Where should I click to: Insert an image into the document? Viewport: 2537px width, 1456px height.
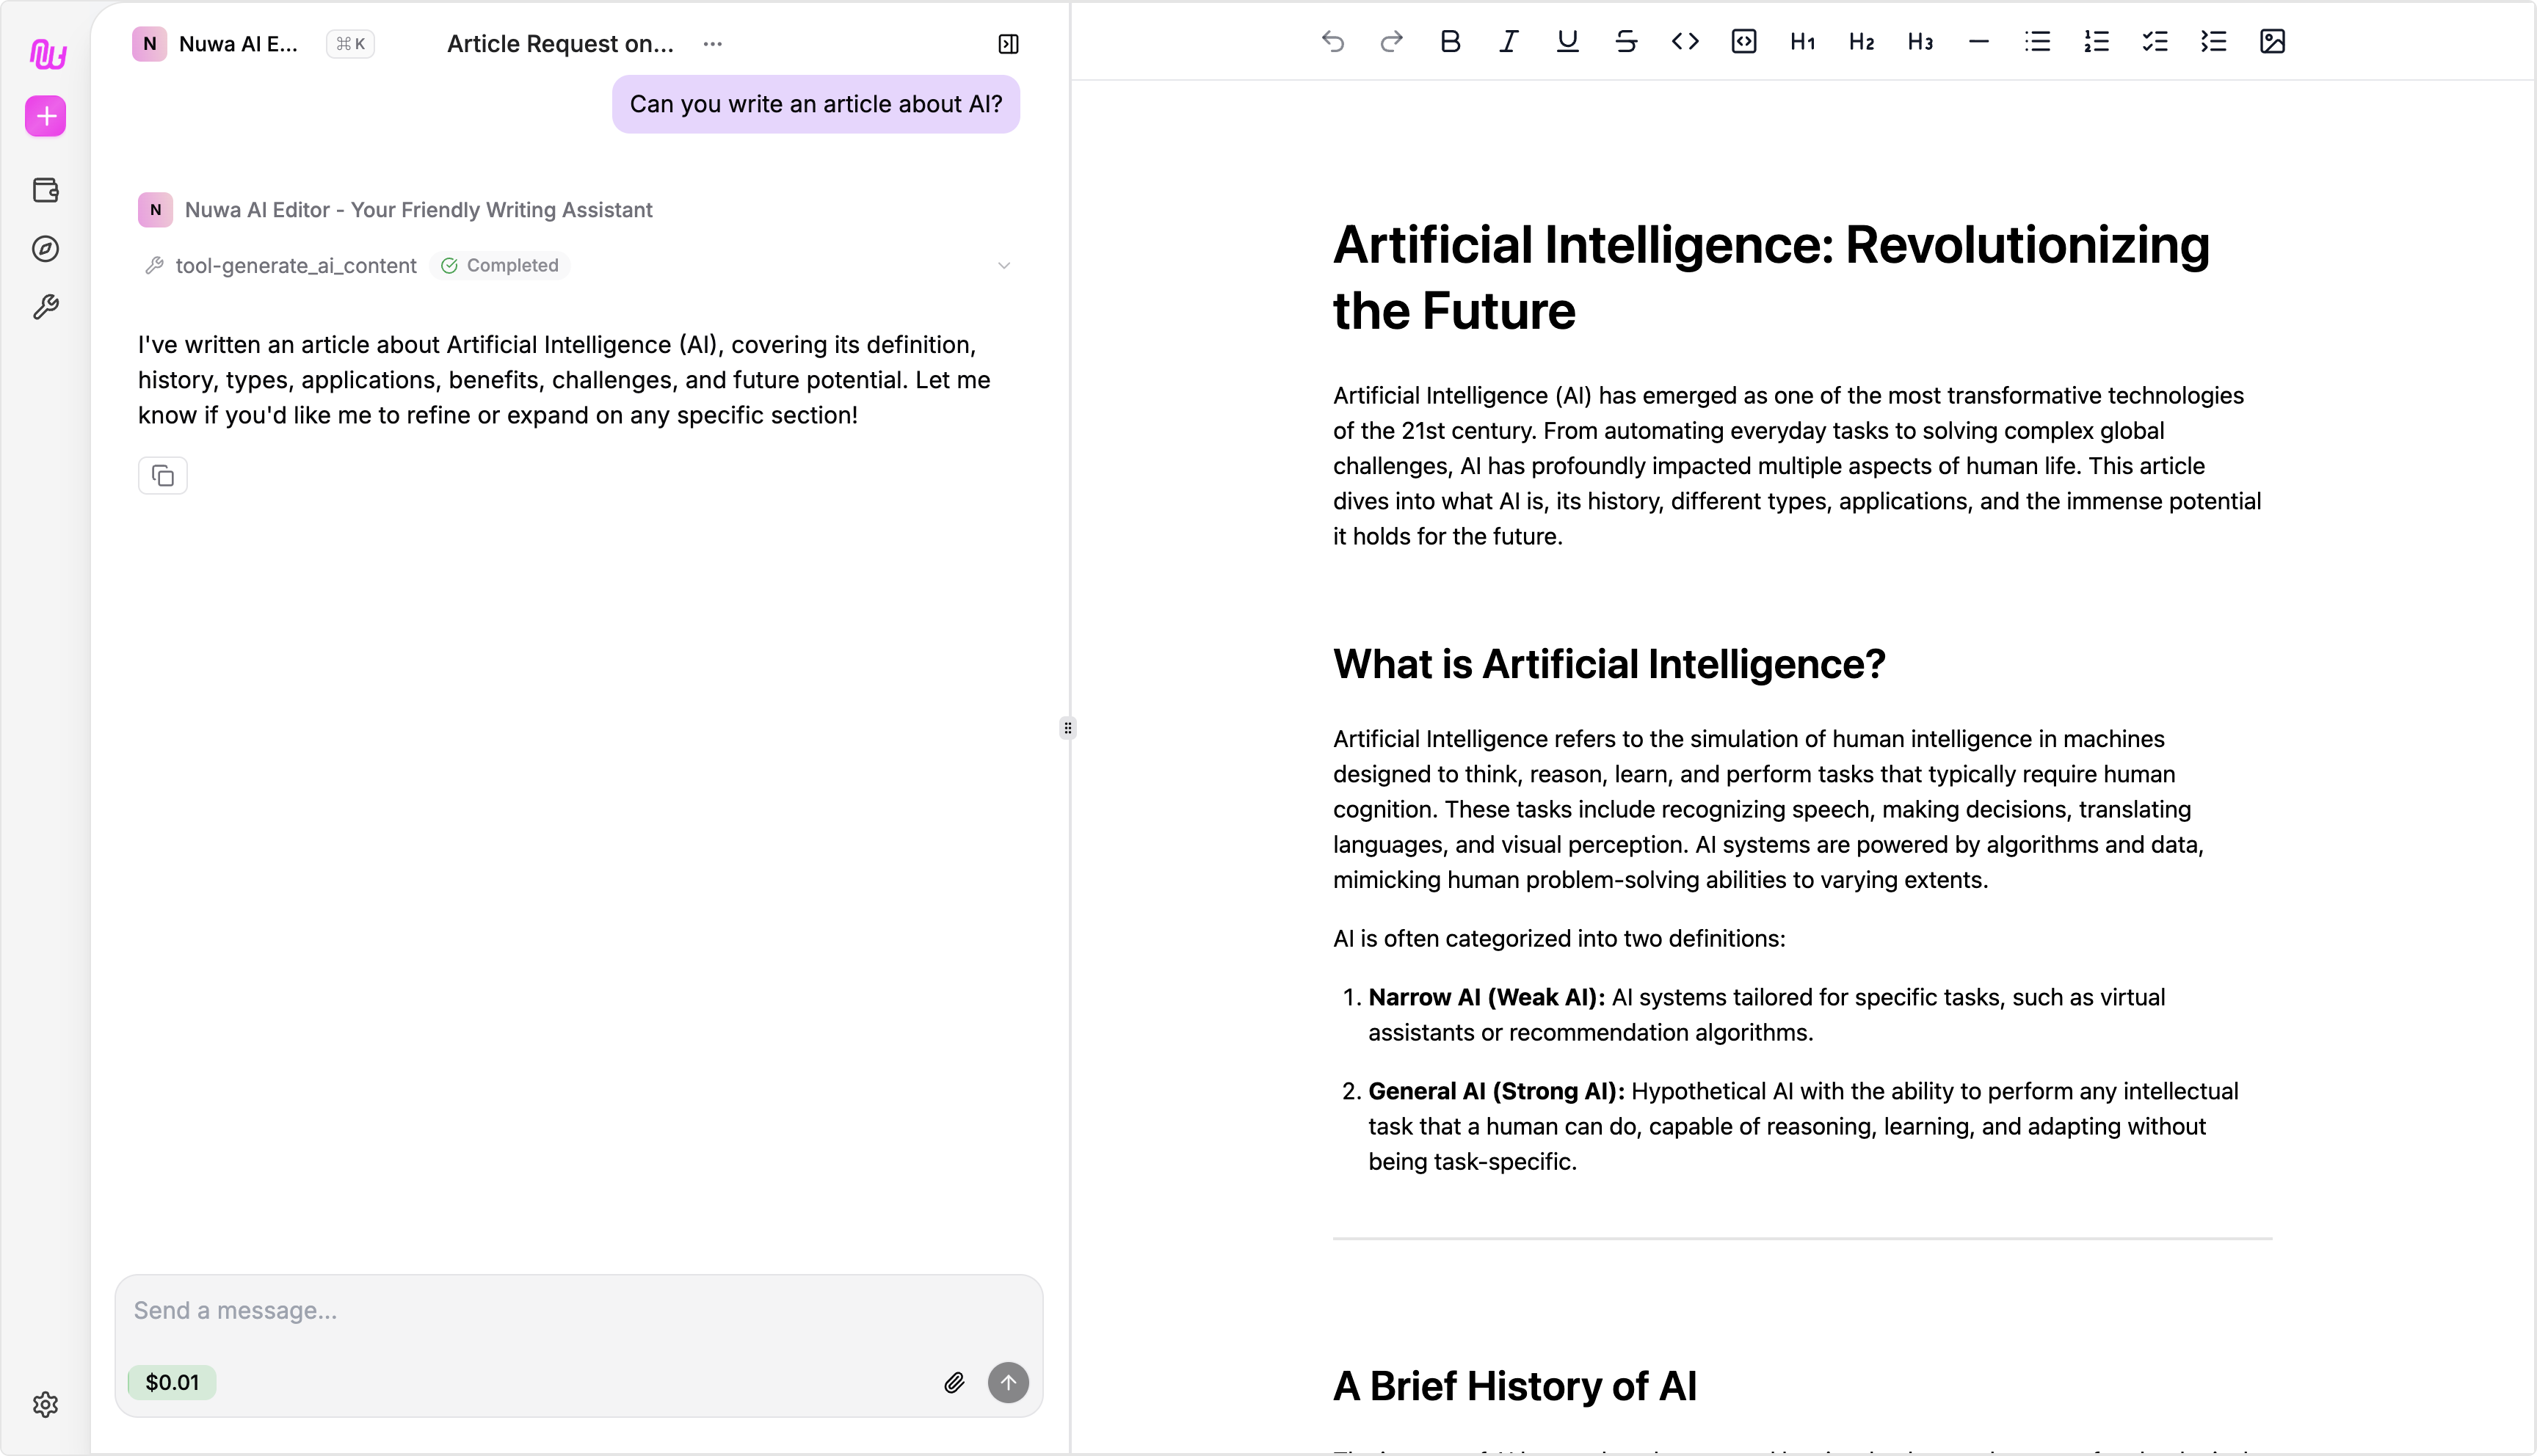(2272, 42)
